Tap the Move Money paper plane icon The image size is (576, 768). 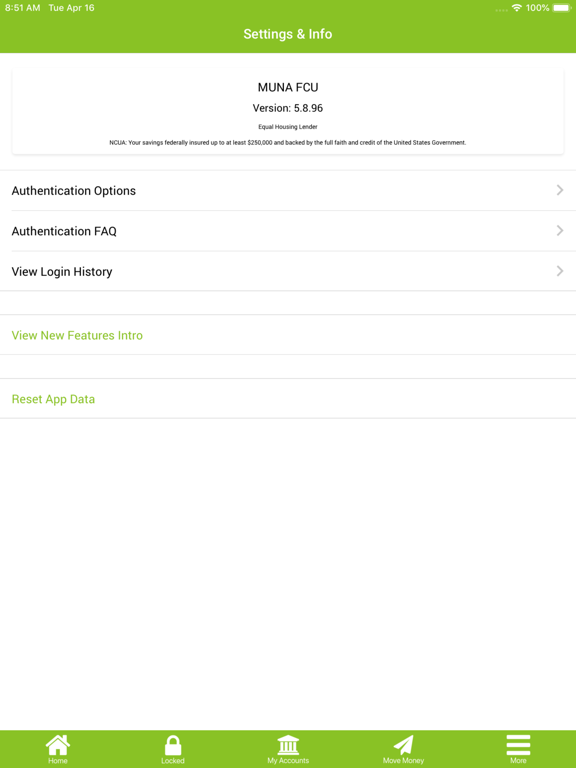click(x=404, y=745)
